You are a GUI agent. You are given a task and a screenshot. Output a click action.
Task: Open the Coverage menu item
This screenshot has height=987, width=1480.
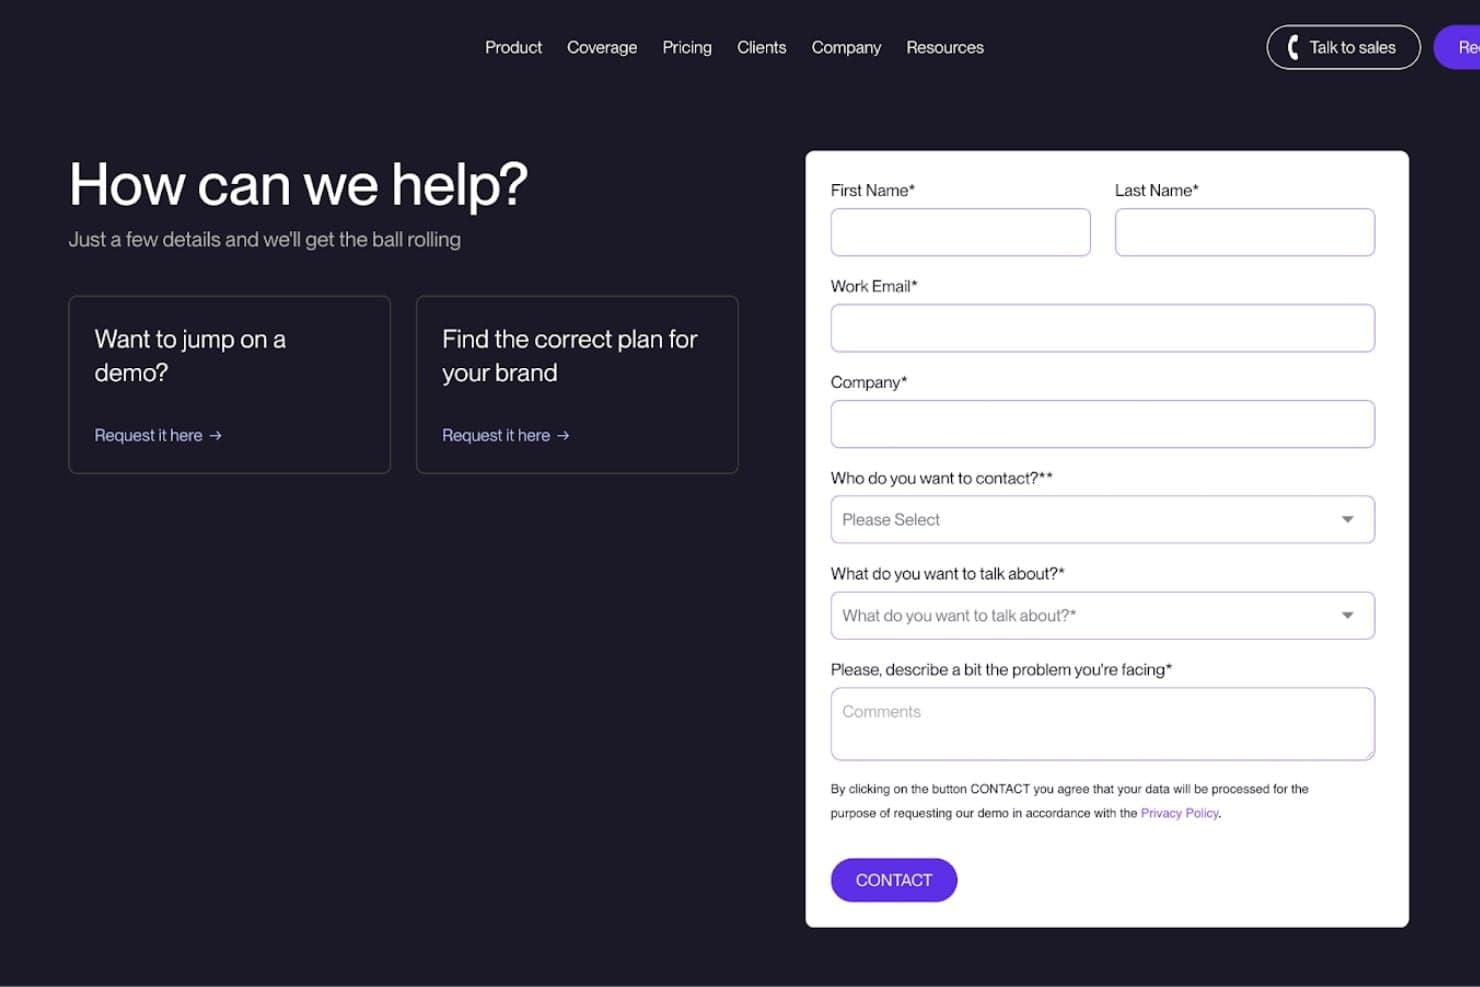(602, 47)
